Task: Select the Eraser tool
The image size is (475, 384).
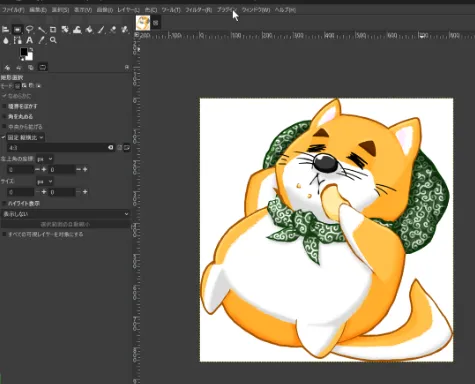Action: [x=113, y=30]
